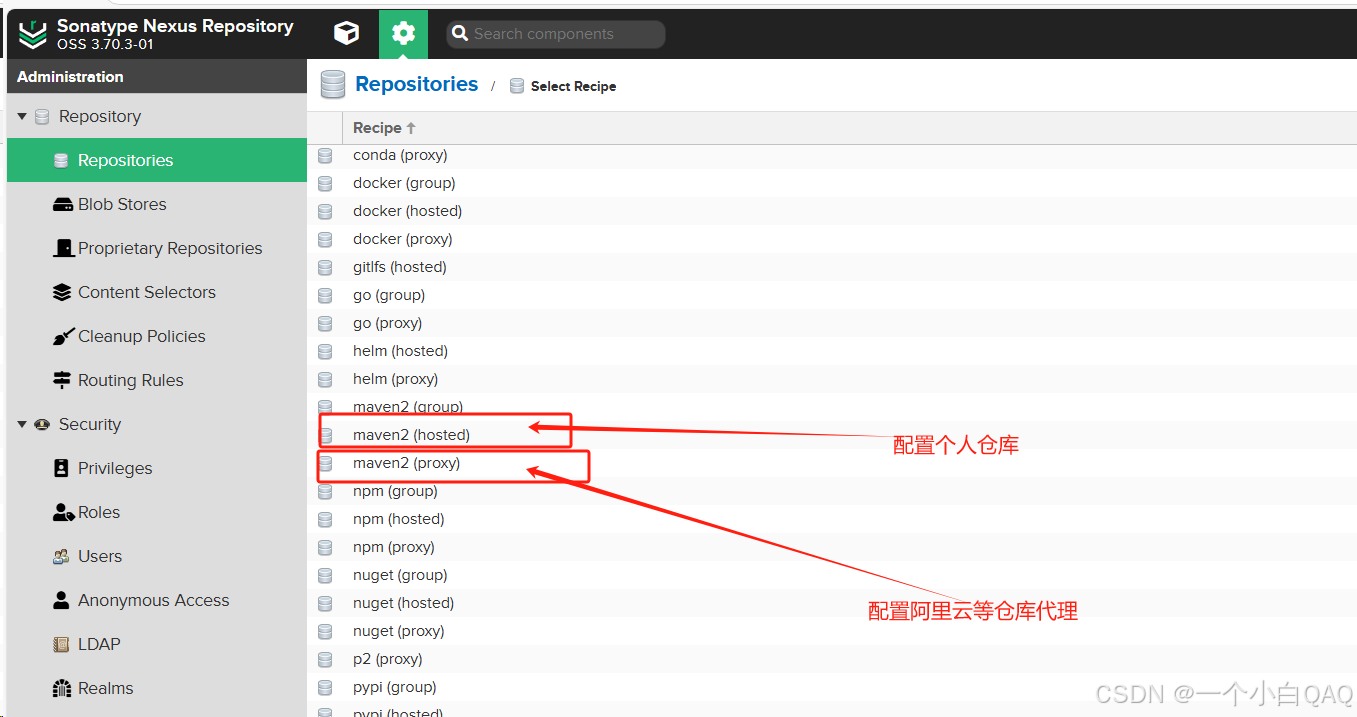Select the conda (proxy) recipe

click(832, 155)
